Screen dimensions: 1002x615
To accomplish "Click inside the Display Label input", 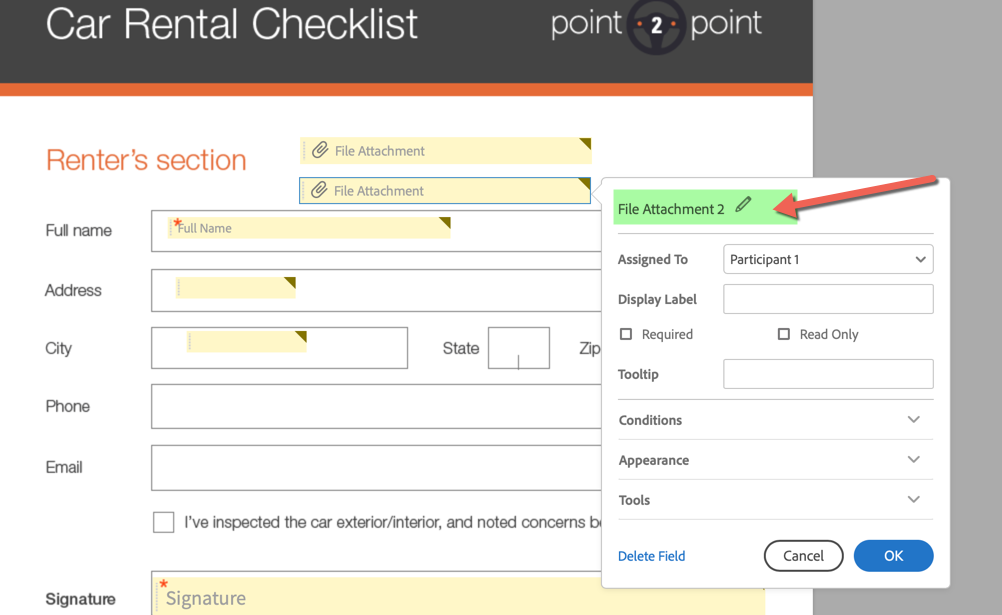I will [x=828, y=299].
